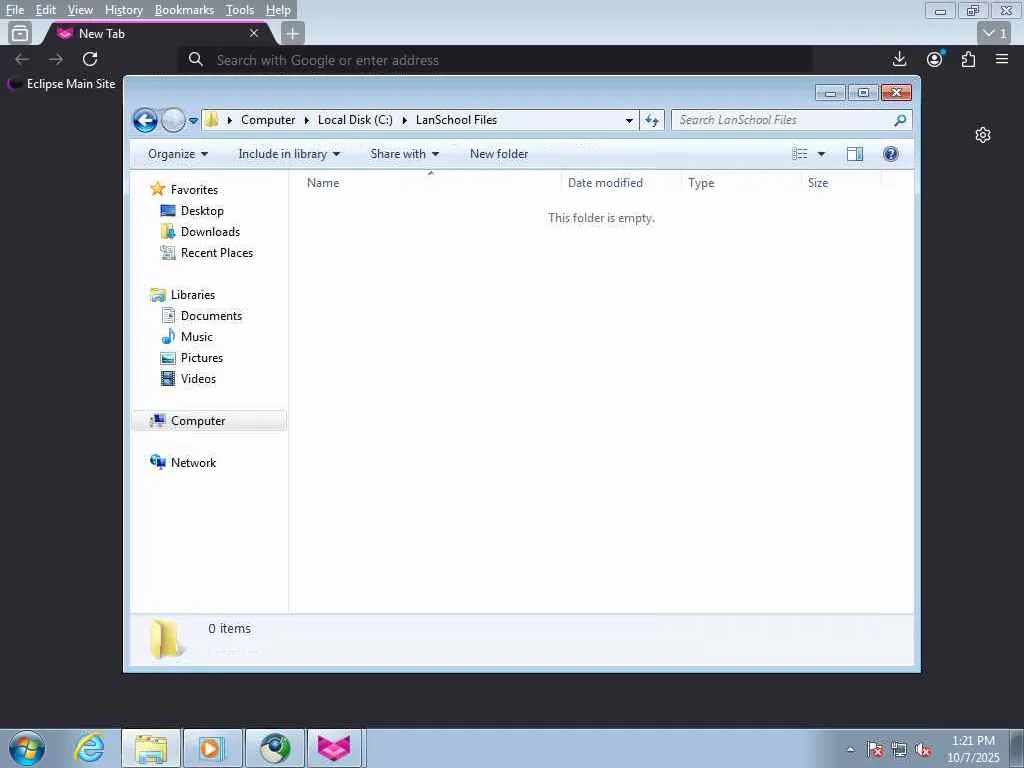Open Windows Media Player from taskbar

coord(212,748)
